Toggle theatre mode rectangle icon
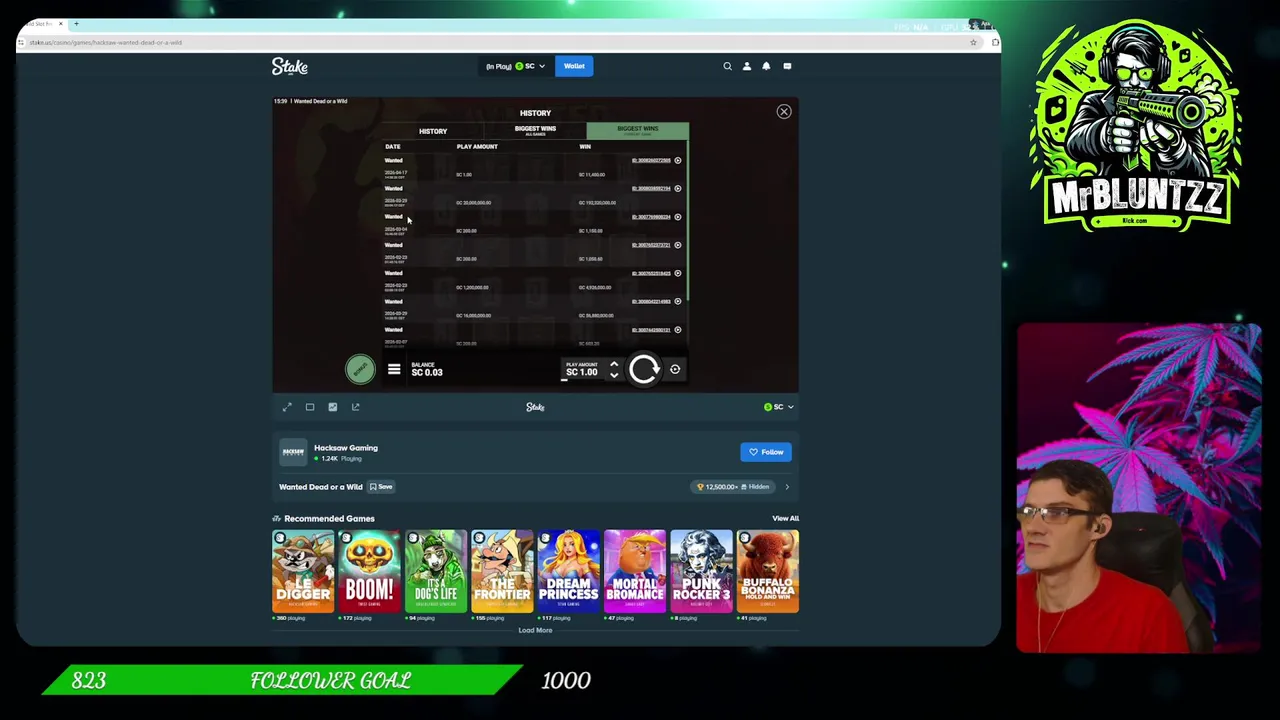The image size is (1280, 720). [310, 407]
